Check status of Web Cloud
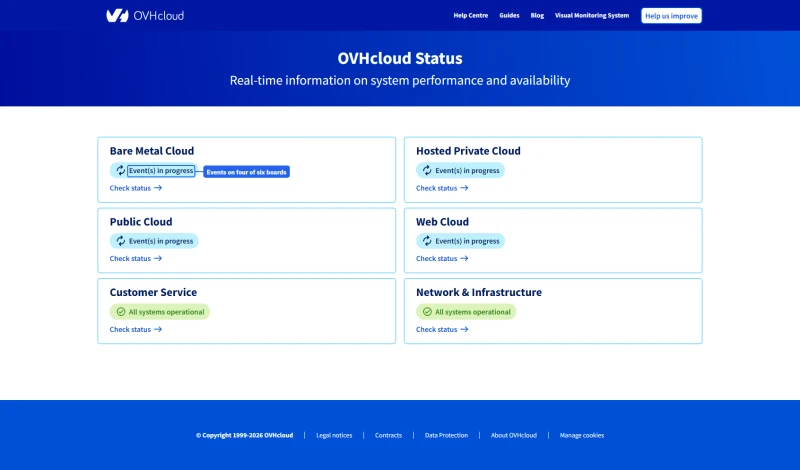800x470 pixels. coord(442,259)
